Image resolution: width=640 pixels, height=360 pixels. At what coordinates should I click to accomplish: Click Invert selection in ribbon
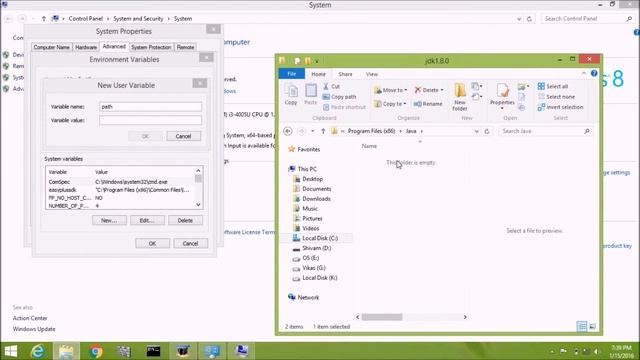[x=560, y=107]
